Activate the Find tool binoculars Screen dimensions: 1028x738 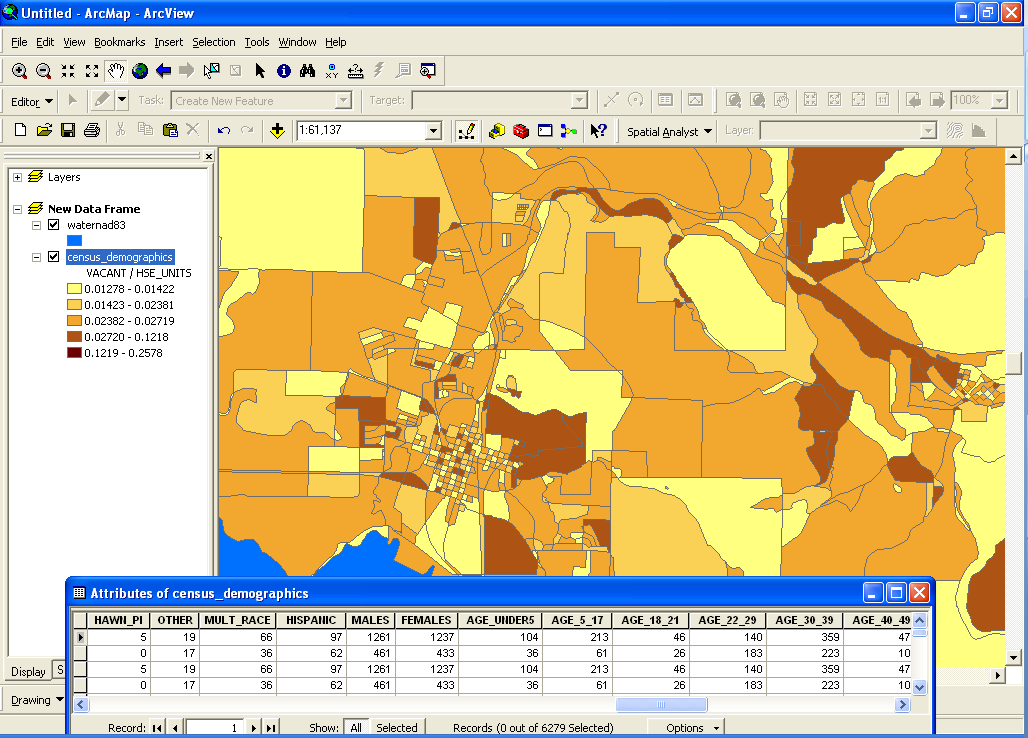point(307,70)
